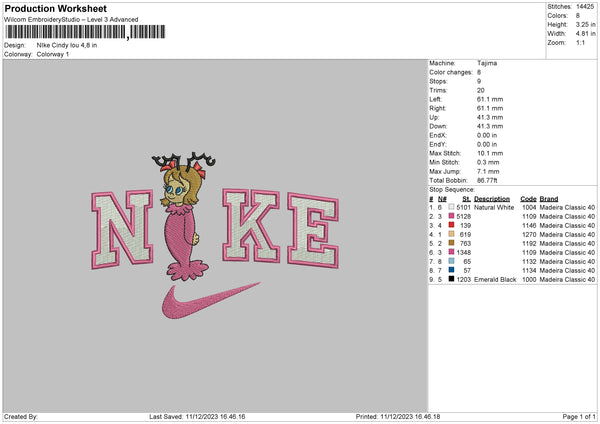This screenshot has height=424, width=600.
Task: Click the barcode under the worksheet title
Action: pos(85,32)
